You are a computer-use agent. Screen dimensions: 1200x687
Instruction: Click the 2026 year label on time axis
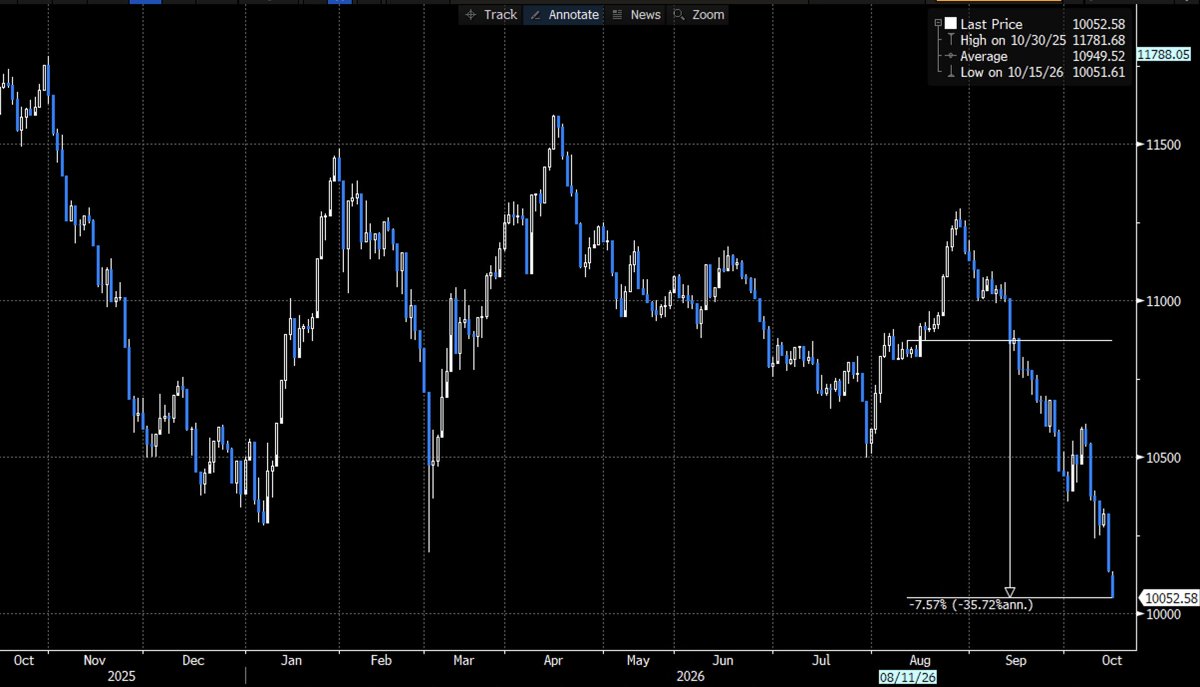[x=690, y=676]
